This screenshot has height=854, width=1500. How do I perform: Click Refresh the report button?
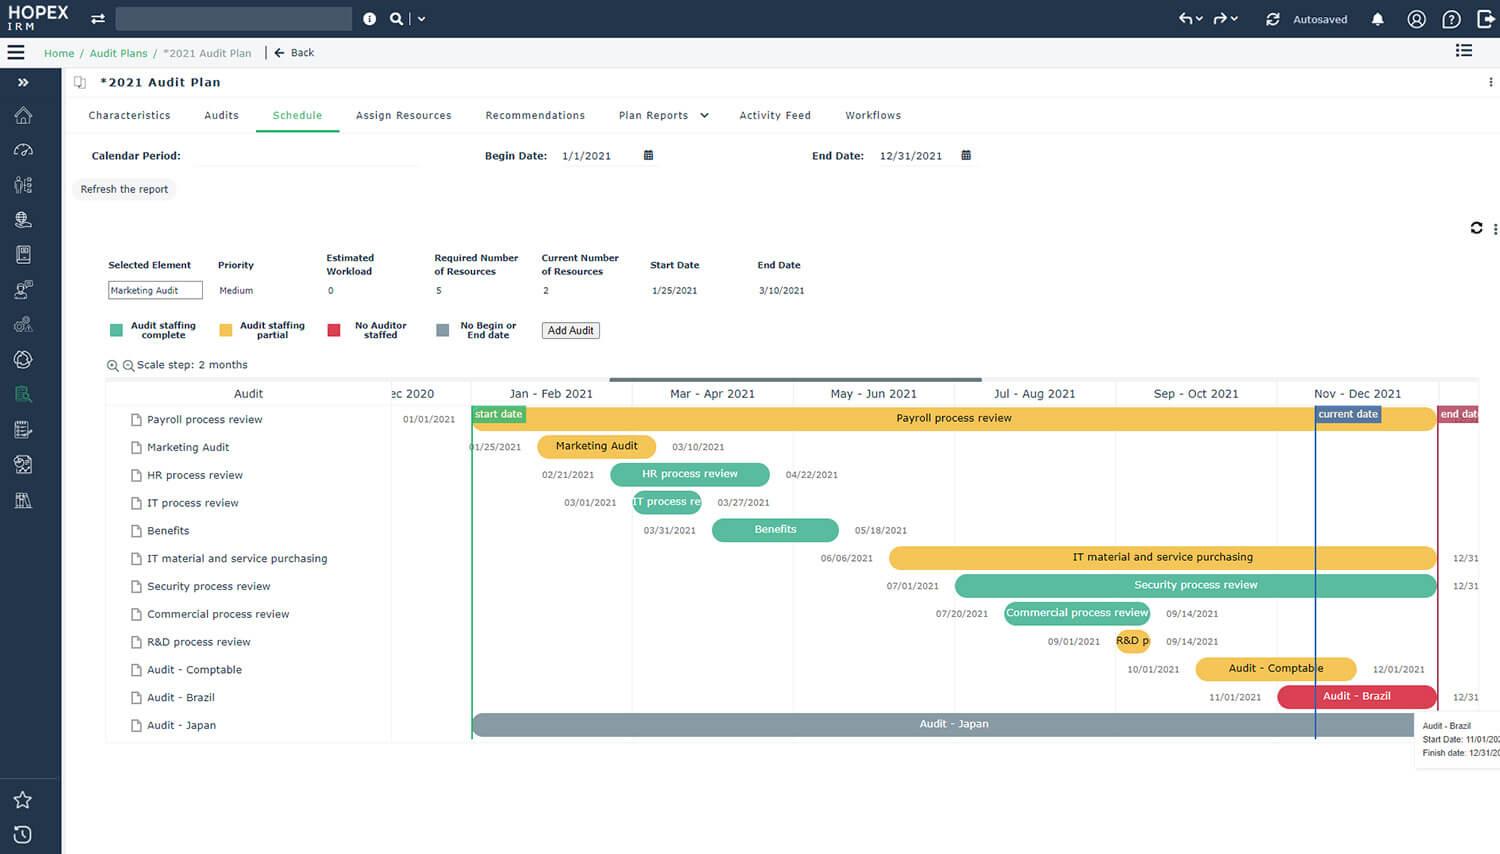coord(124,189)
